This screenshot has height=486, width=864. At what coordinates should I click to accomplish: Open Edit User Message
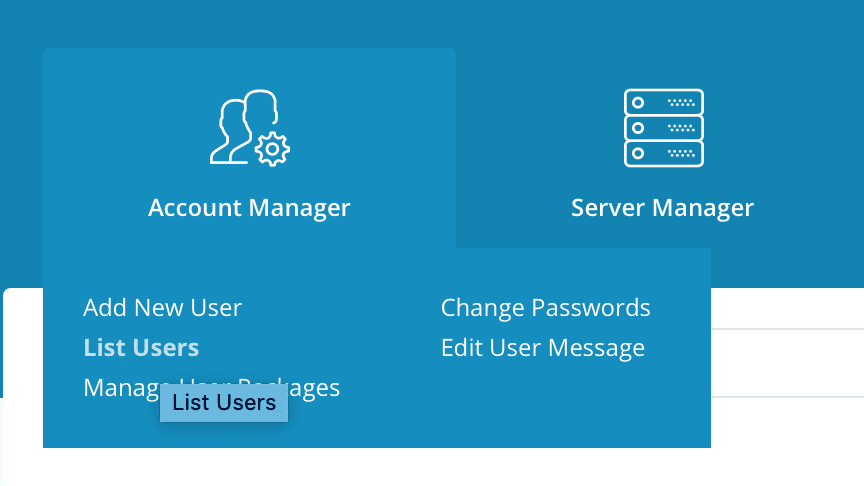[542, 348]
